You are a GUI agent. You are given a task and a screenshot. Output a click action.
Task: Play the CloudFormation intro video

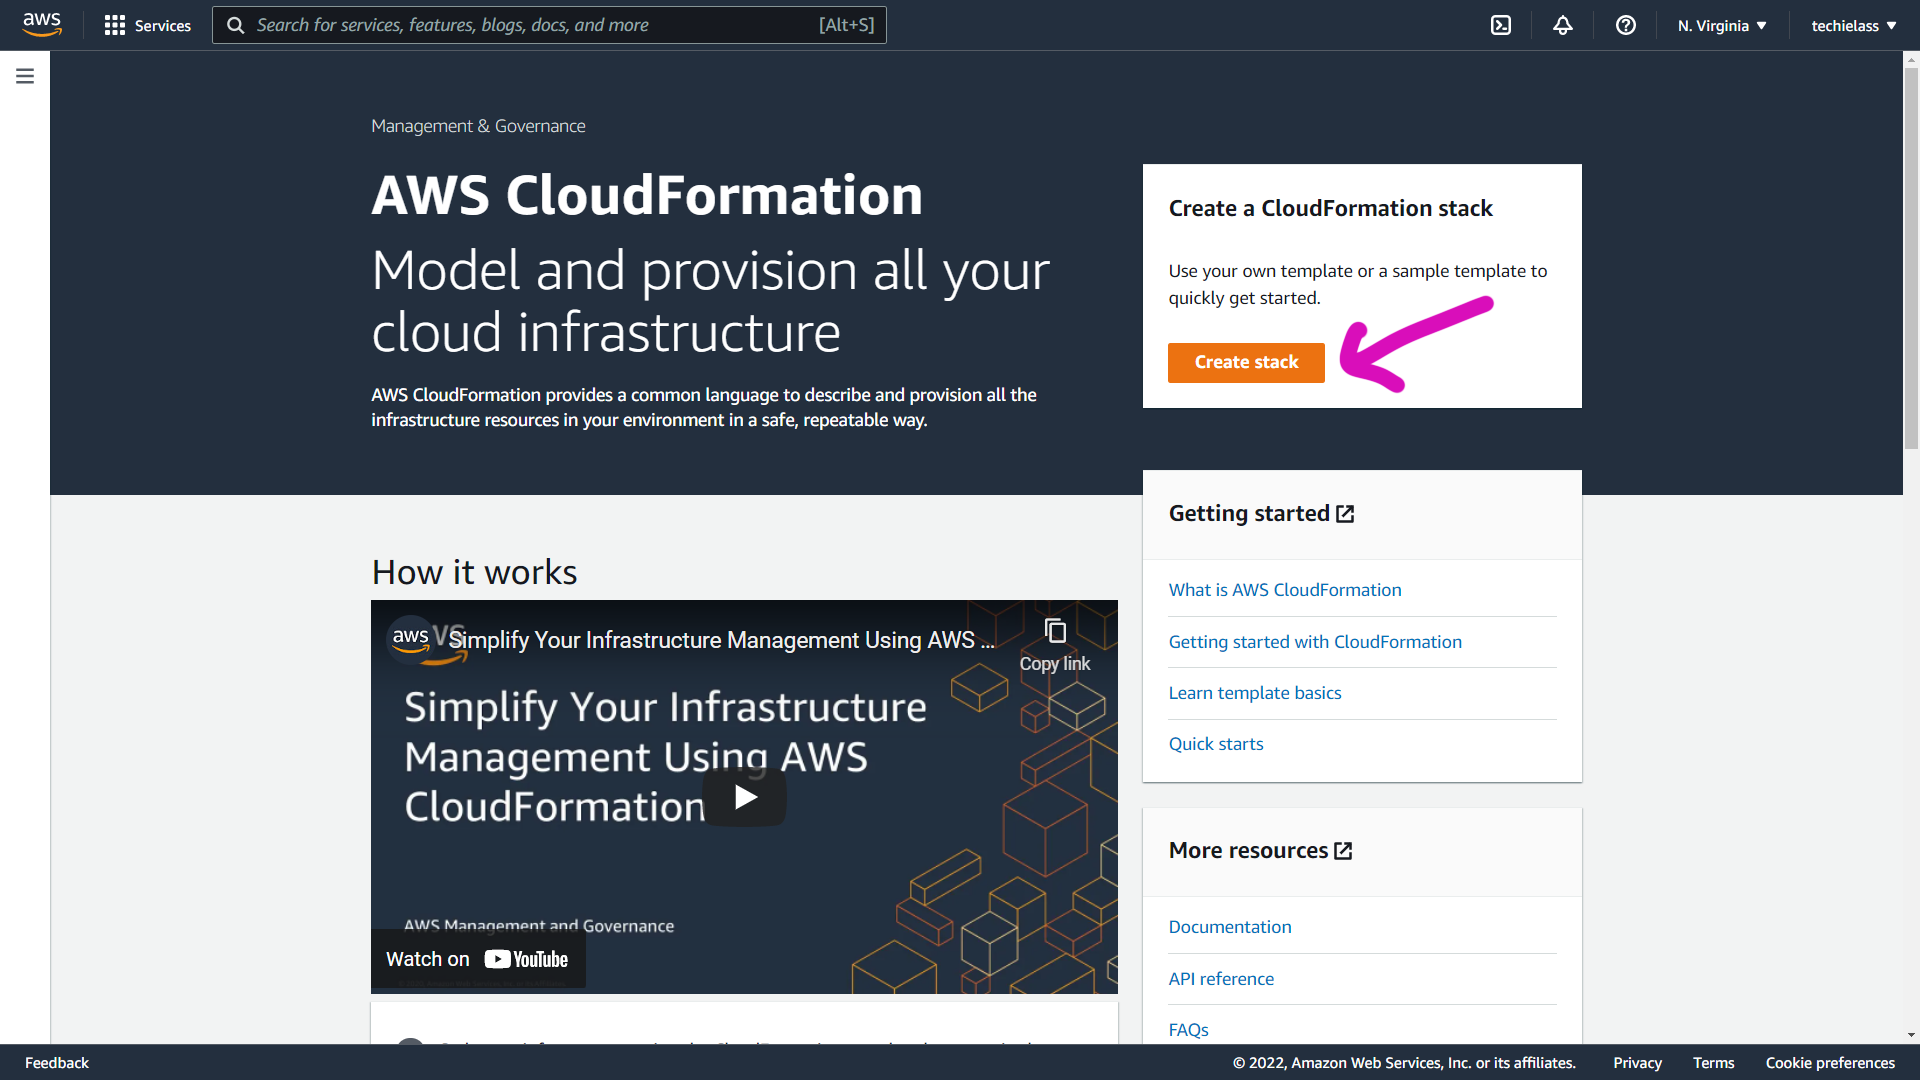(745, 796)
